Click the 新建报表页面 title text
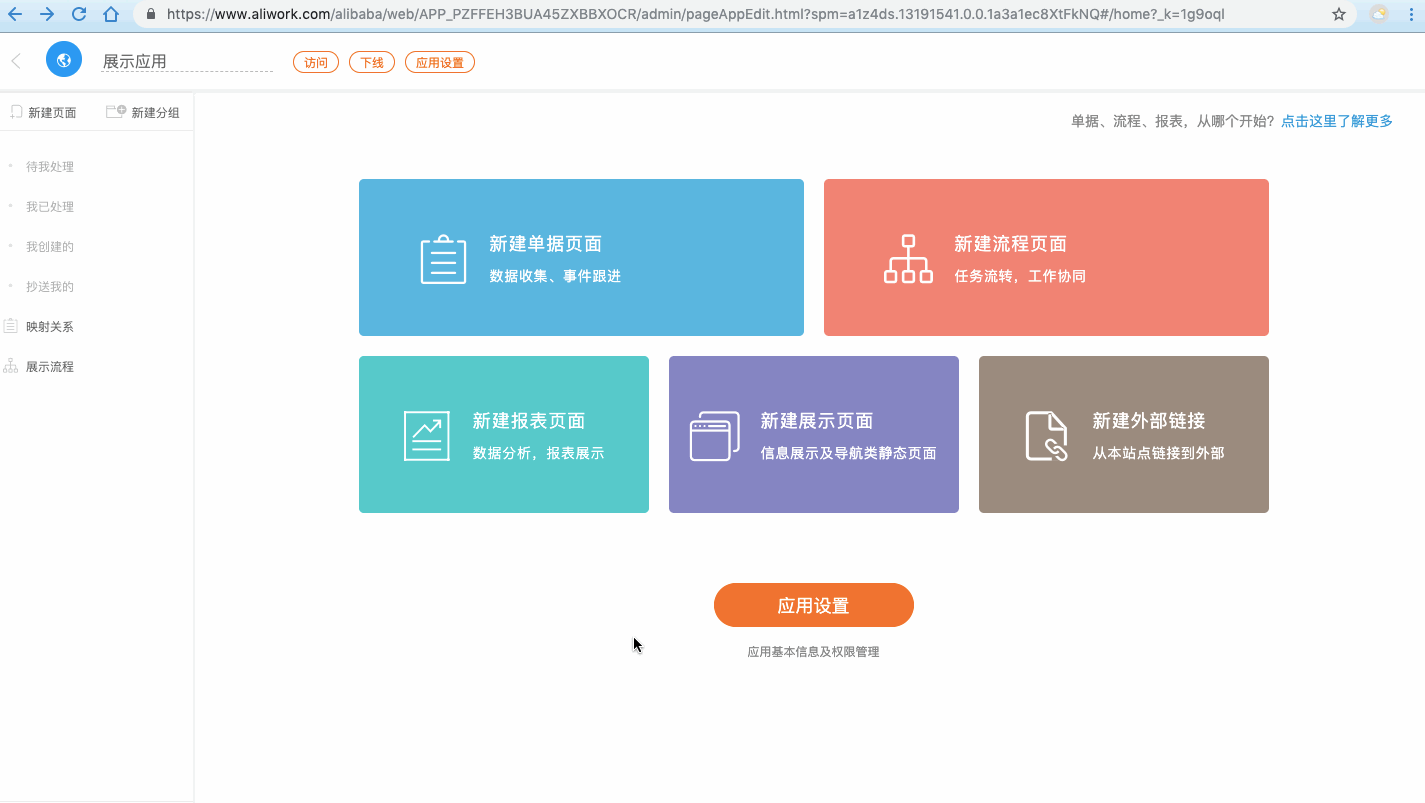The image size is (1425, 803). (x=529, y=421)
